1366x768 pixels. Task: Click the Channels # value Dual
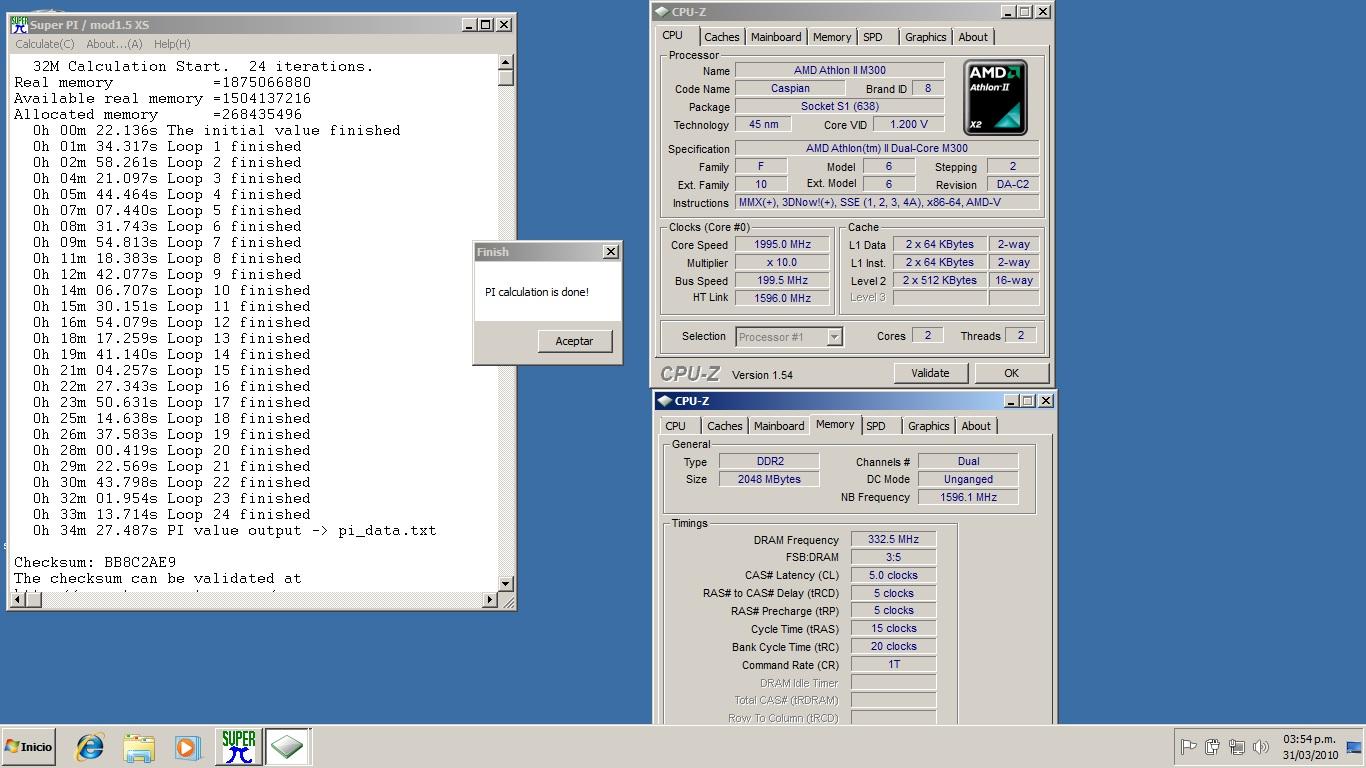(x=968, y=461)
